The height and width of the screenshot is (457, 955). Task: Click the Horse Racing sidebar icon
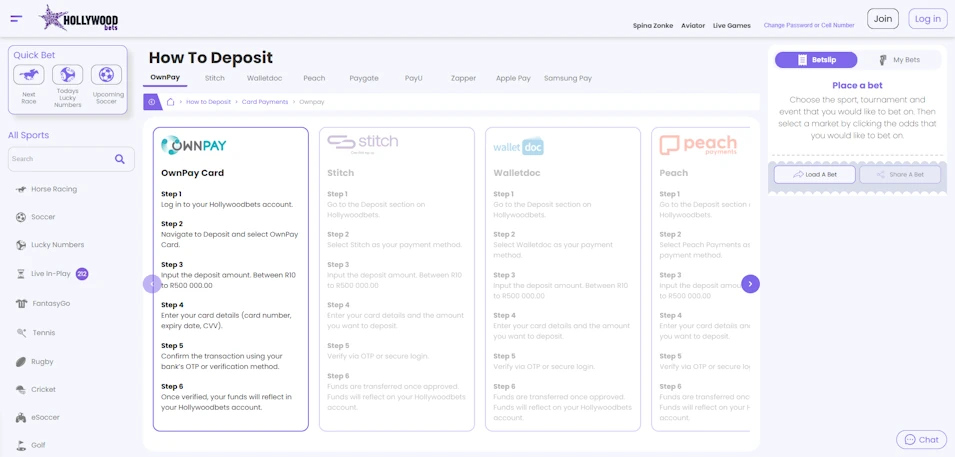click(21, 190)
